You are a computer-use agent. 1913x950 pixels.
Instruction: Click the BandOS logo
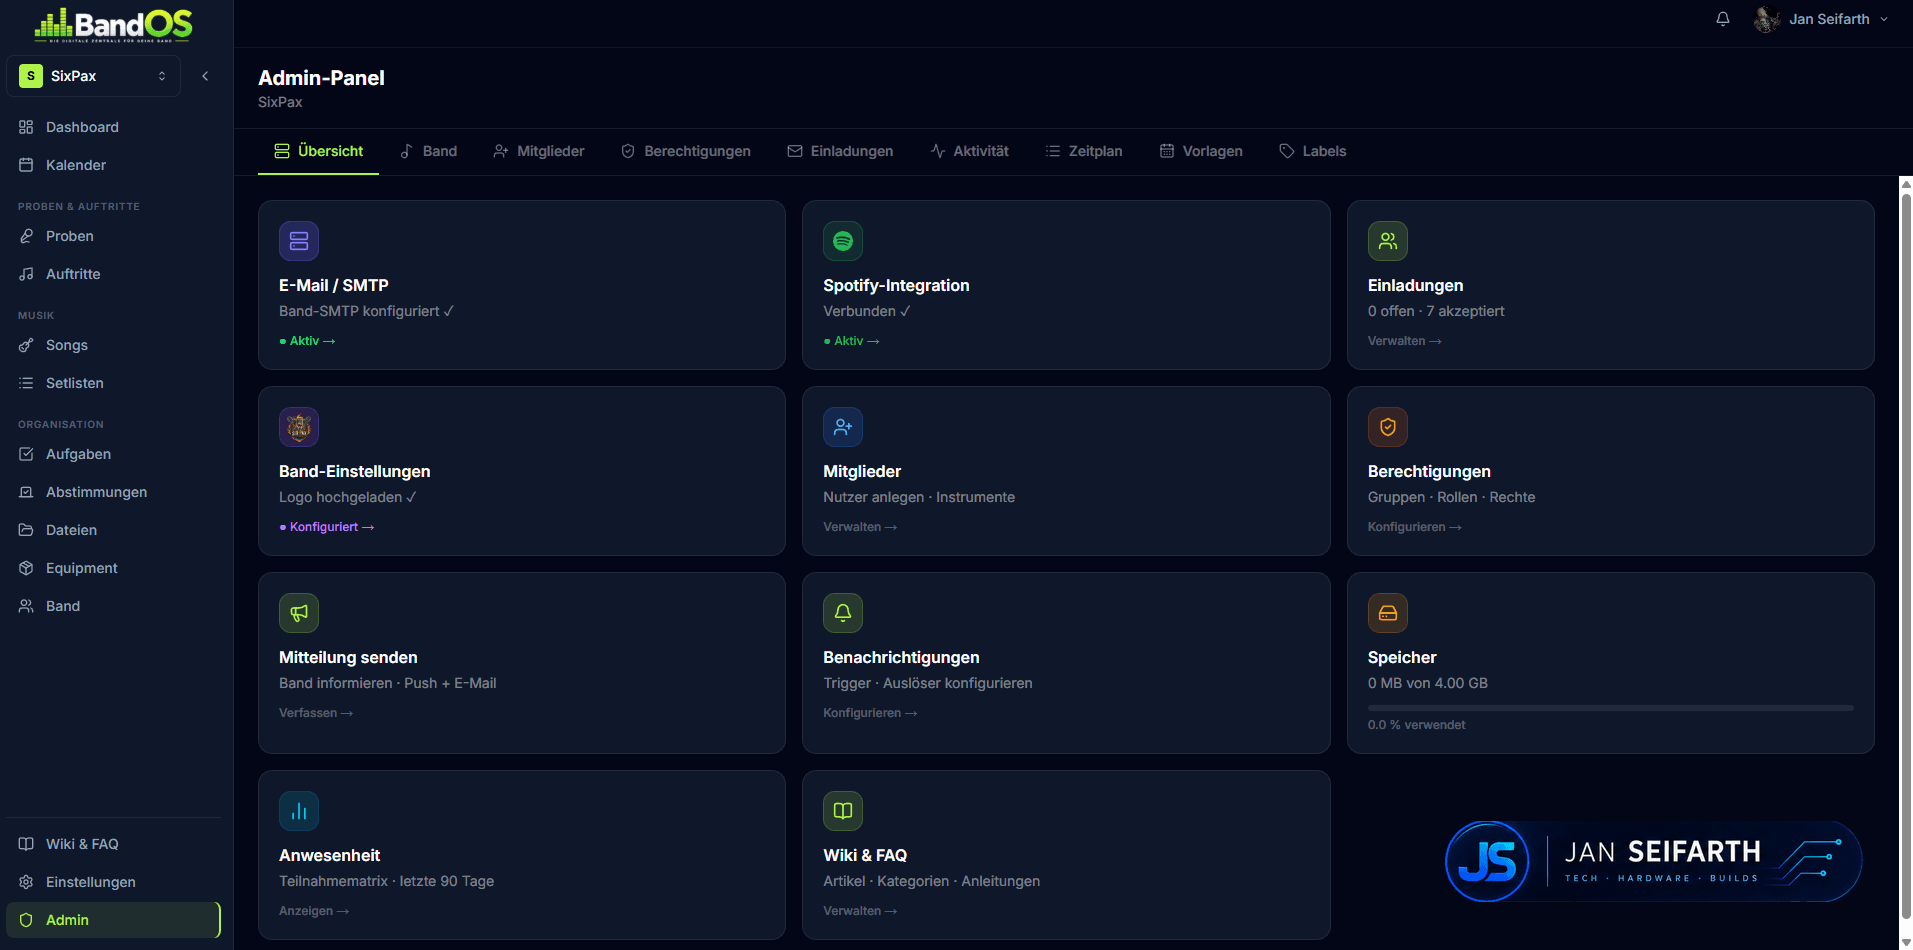(114, 25)
